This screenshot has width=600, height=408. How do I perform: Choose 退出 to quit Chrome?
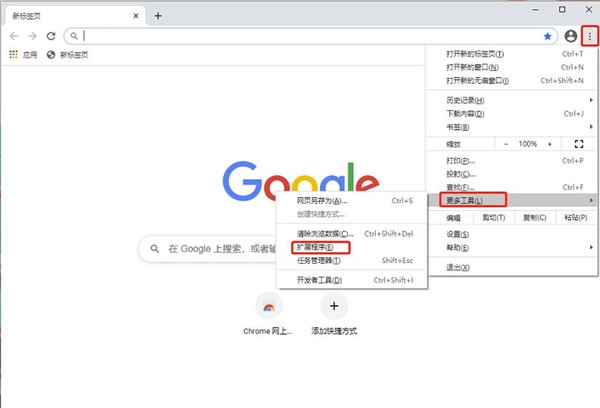tap(512, 268)
